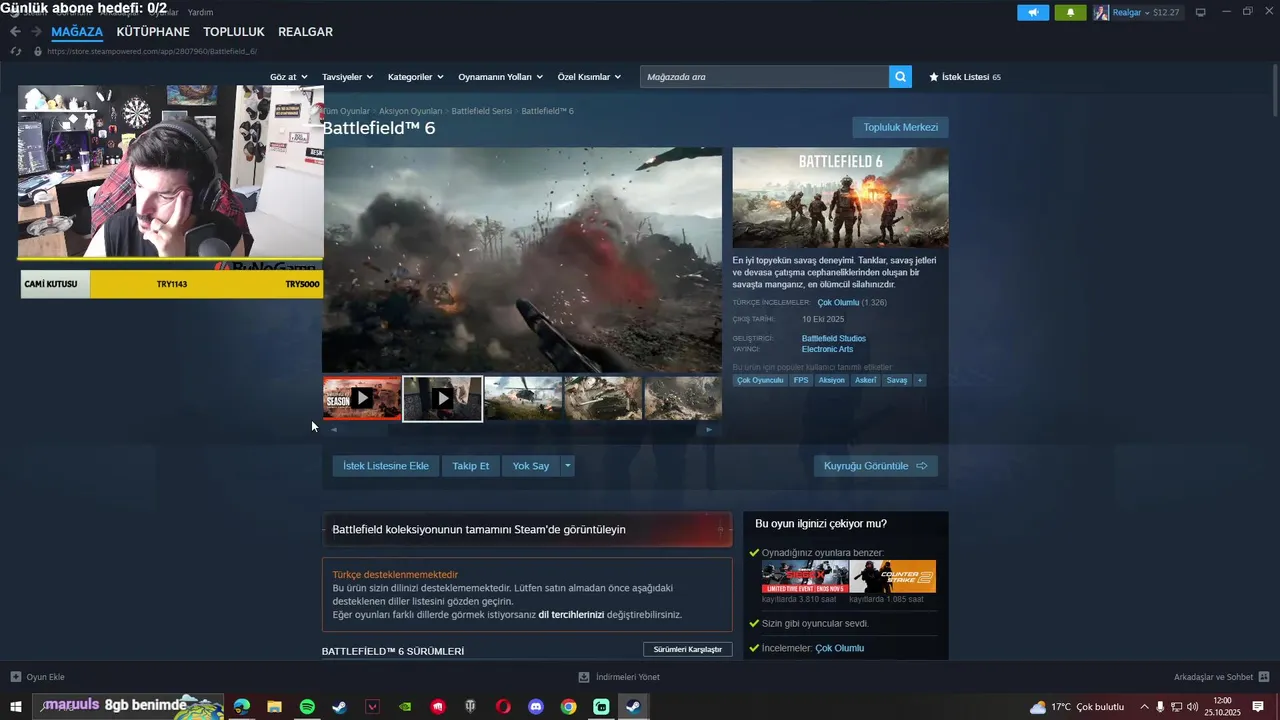Expand the Özel Kısımlar dropdown
This screenshot has width=1280, height=720.
pos(589,77)
